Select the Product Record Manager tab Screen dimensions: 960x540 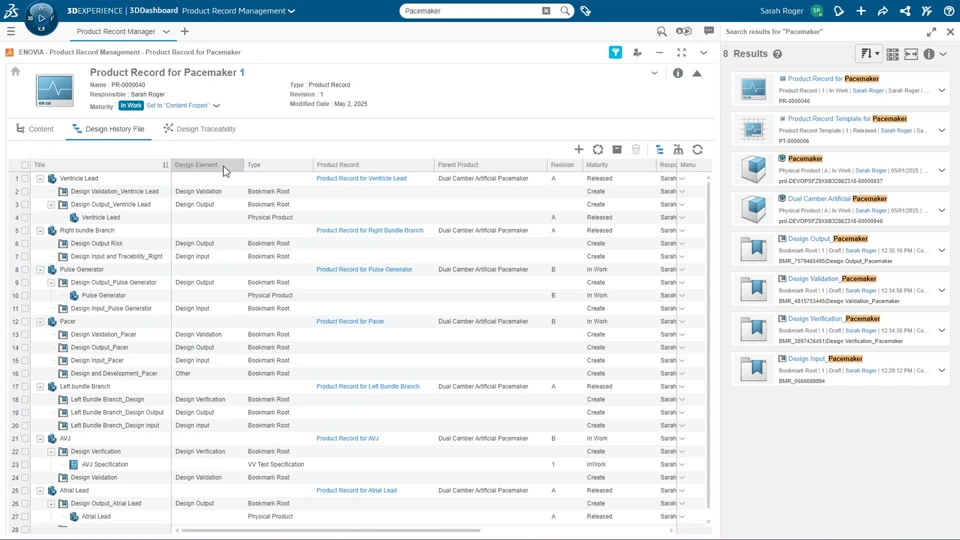(x=116, y=31)
